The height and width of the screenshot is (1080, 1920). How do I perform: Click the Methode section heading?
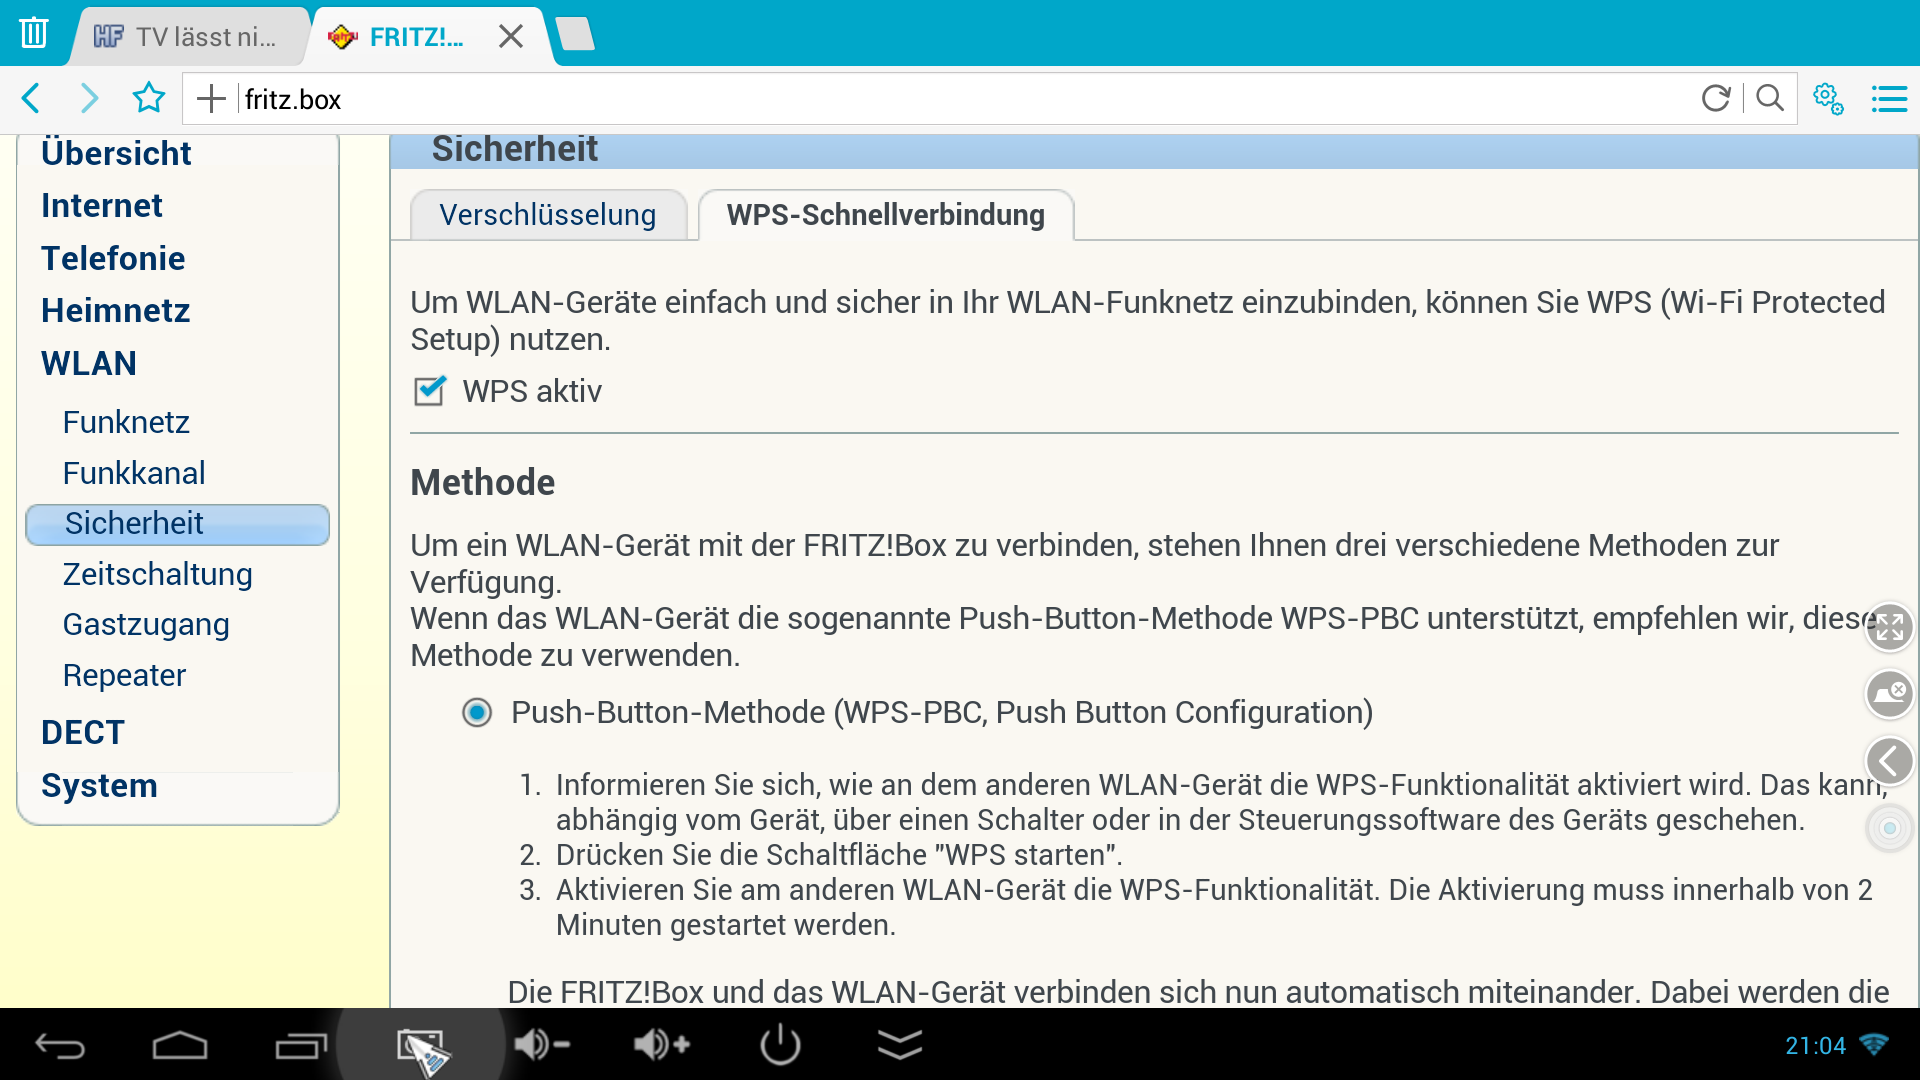pyautogui.click(x=482, y=482)
